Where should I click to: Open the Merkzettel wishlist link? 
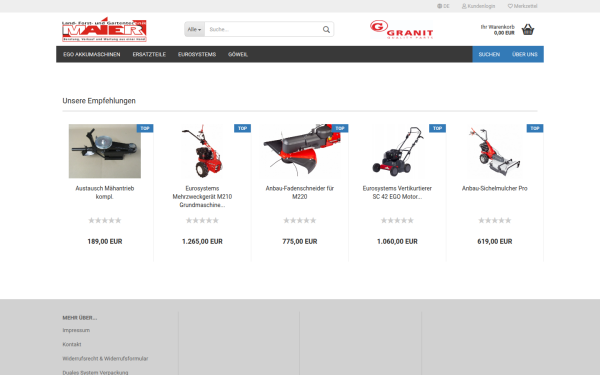[522, 6]
